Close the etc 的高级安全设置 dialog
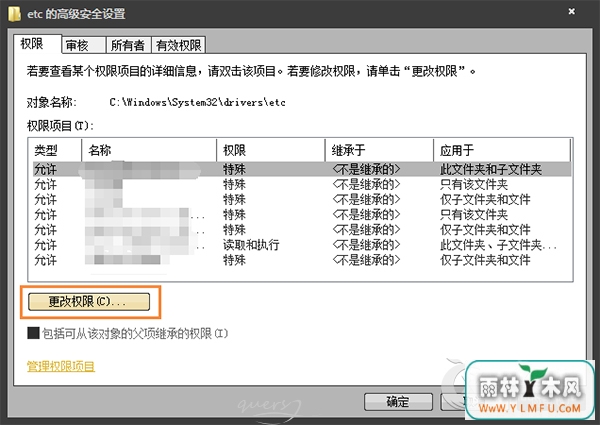 coord(571,11)
